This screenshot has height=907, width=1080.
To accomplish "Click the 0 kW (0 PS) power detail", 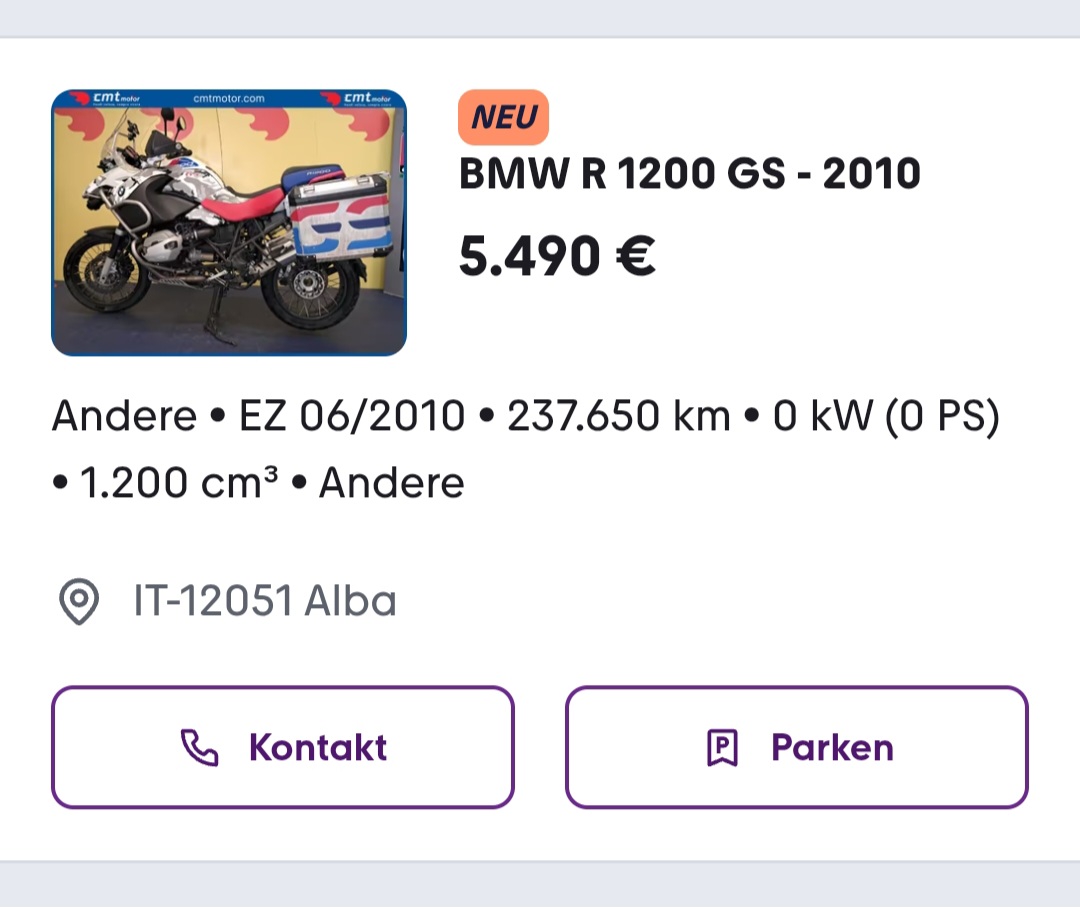I will point(886,416).
